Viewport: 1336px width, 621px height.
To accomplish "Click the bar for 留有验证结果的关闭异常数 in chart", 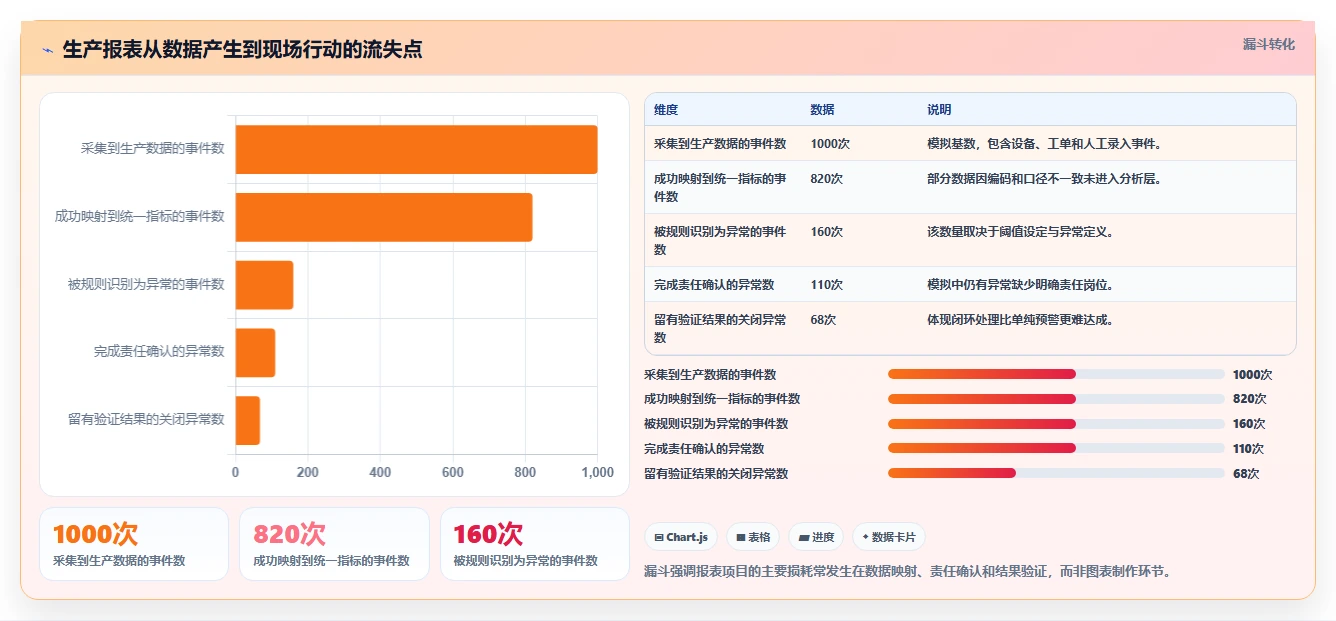I will 248,420.
